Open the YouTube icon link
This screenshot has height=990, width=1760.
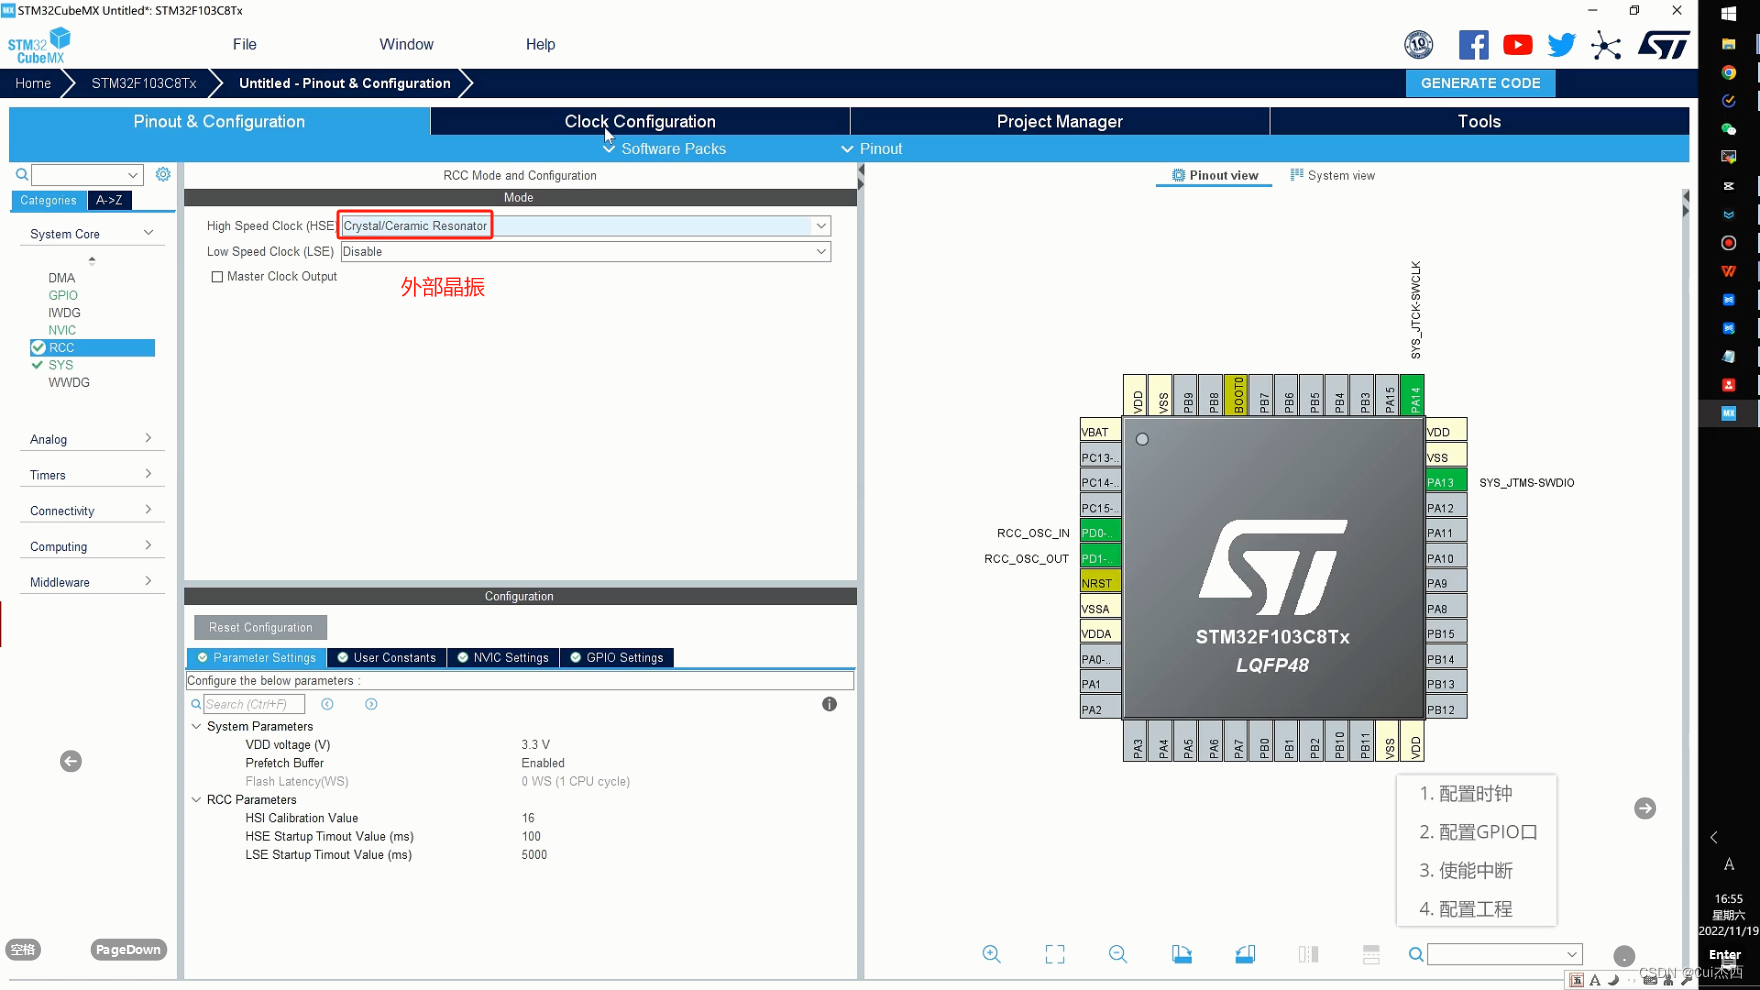point(1517,45)
